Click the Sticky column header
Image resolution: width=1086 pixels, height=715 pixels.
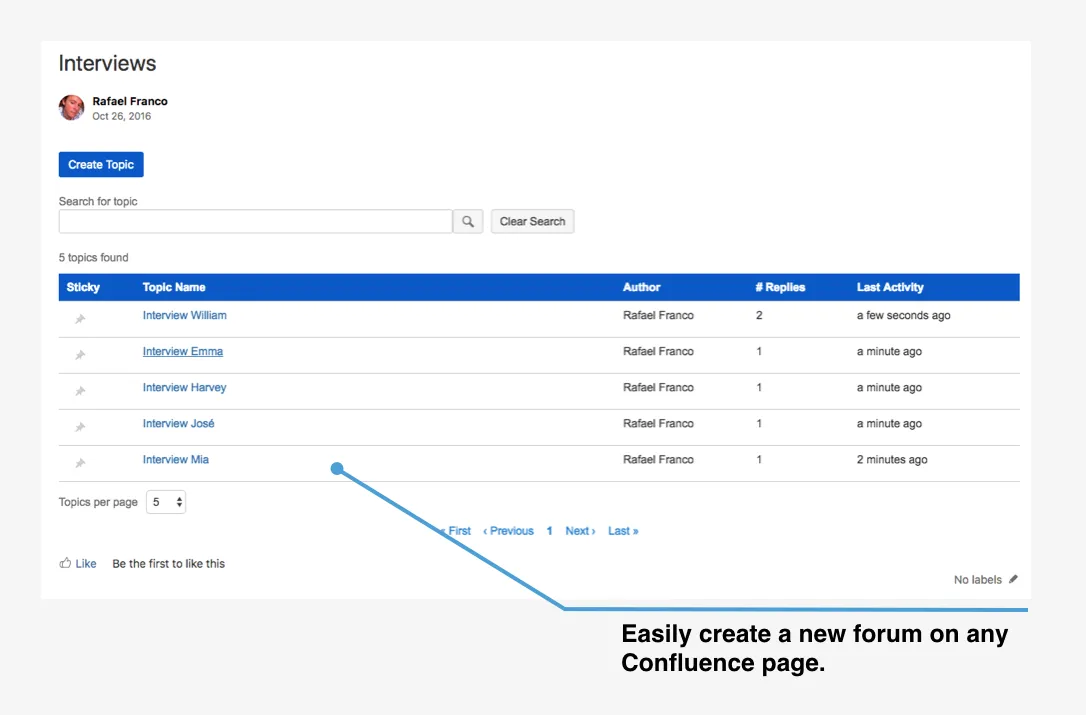[83, 287]
